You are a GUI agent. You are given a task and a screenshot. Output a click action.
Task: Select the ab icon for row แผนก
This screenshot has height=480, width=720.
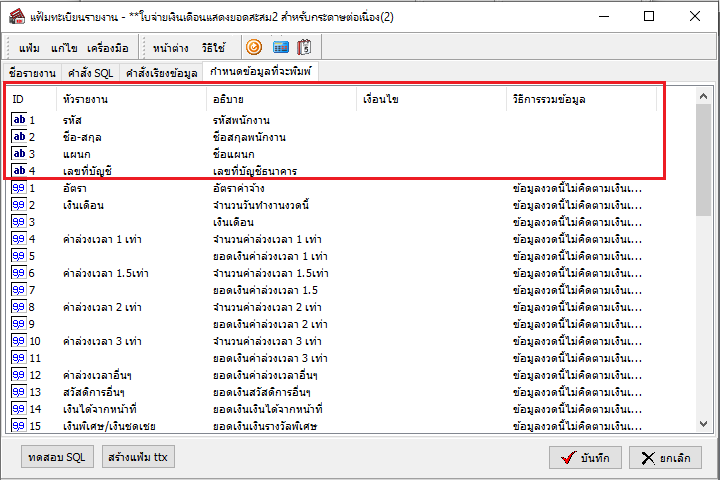coord(19,154)
